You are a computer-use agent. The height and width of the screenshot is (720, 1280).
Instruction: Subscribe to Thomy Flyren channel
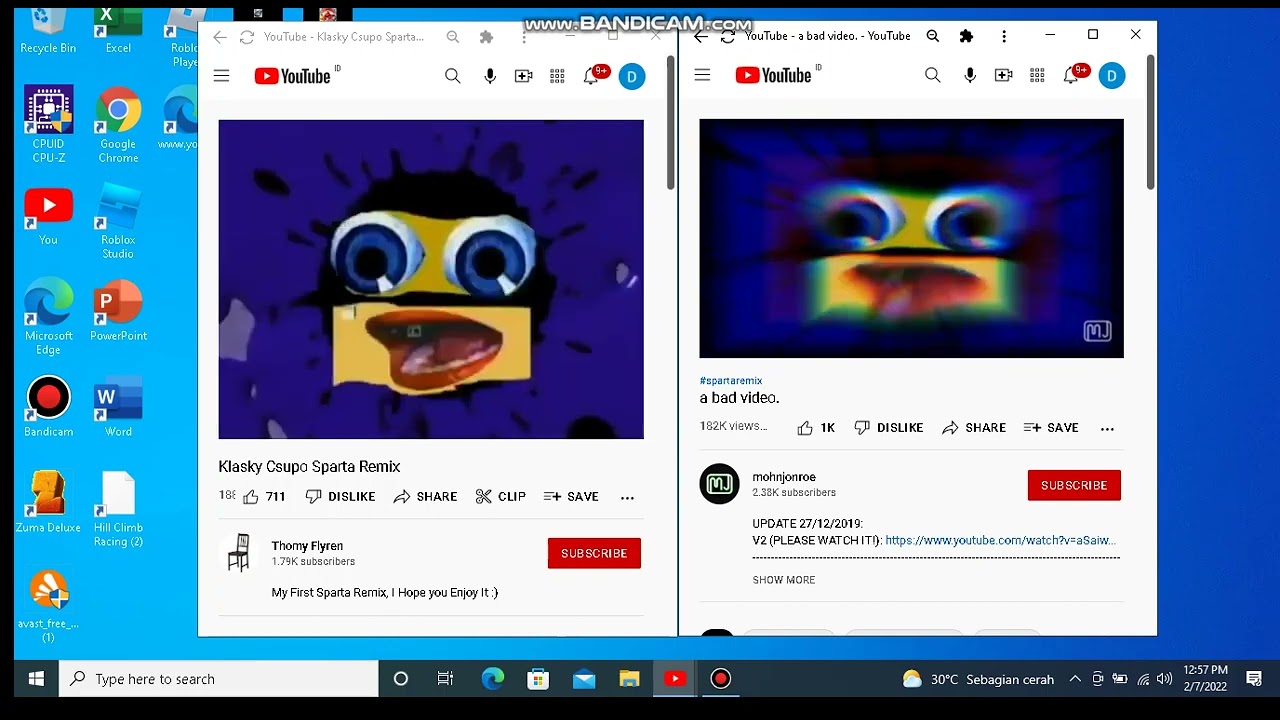coord(594,553)
